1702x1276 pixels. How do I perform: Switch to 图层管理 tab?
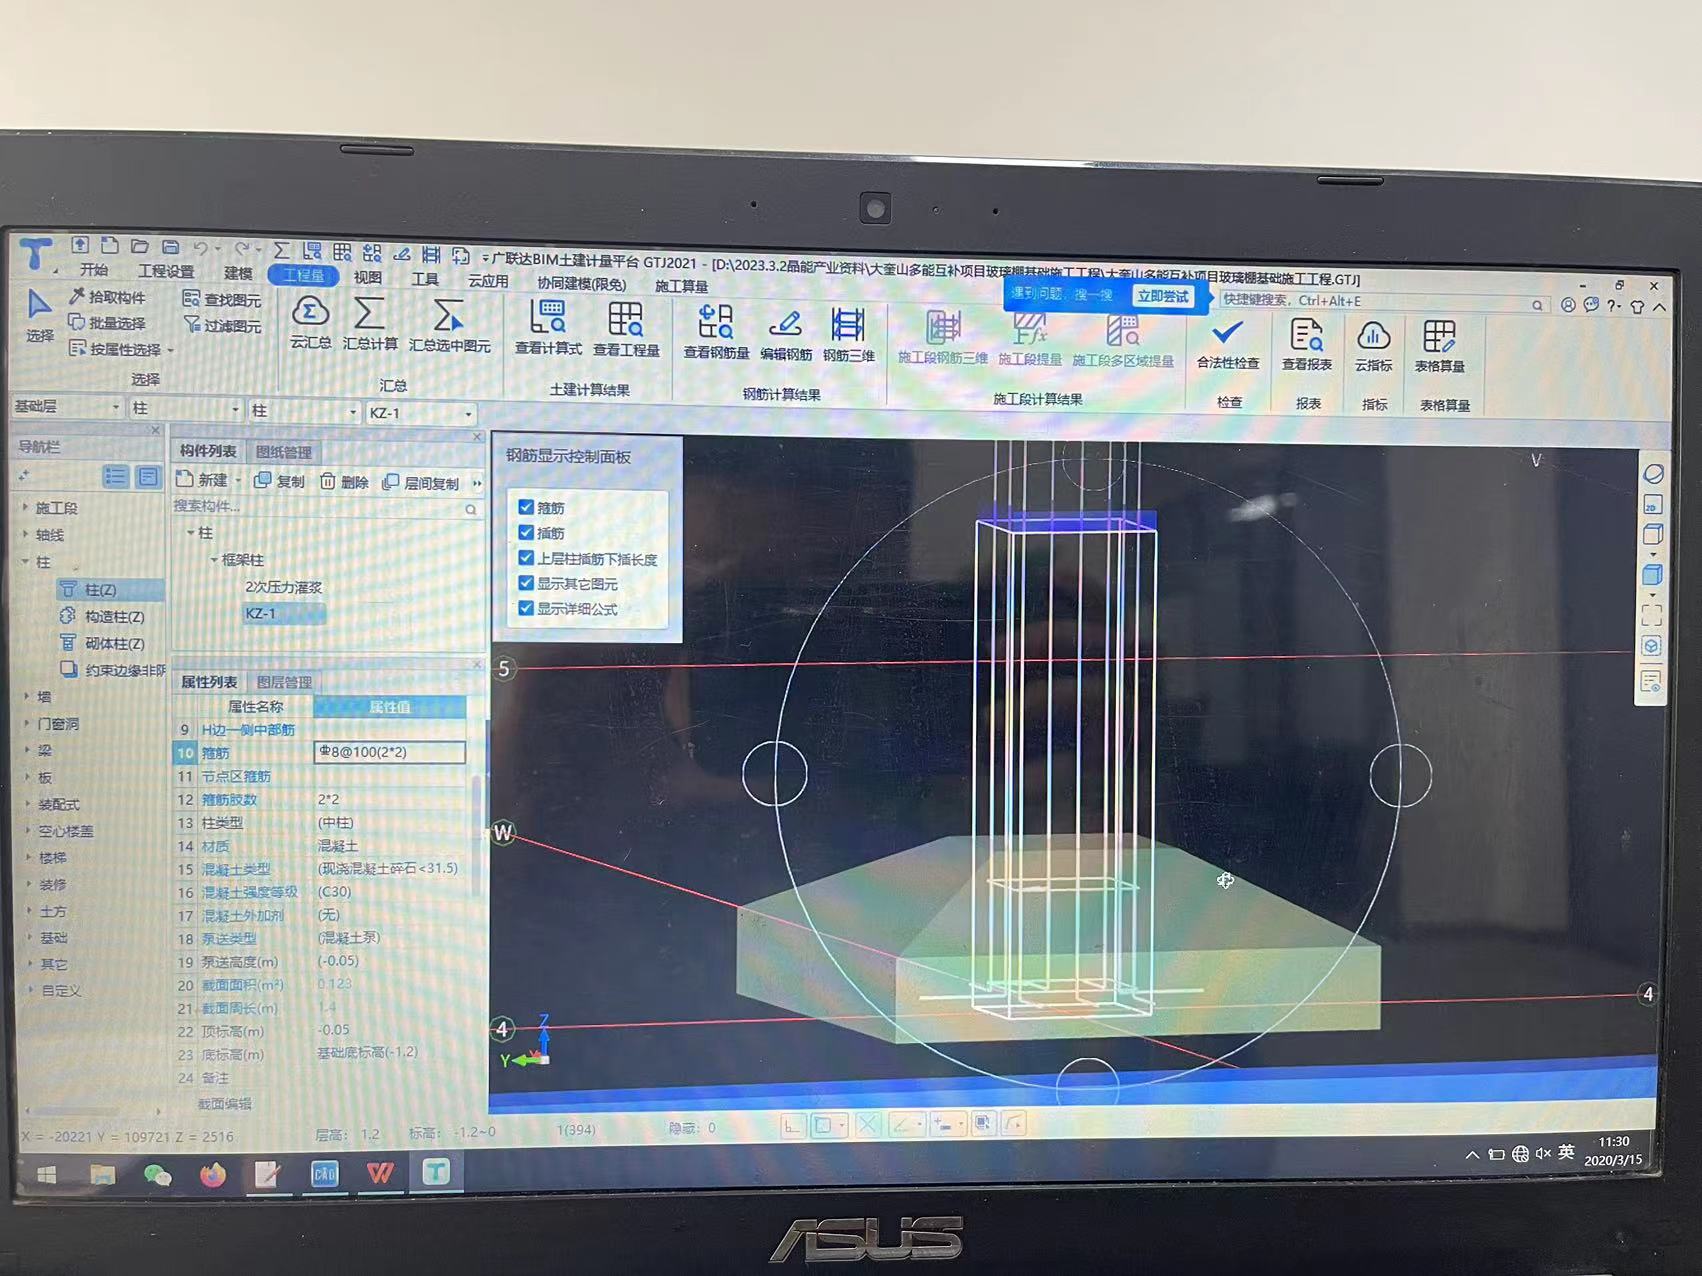click(284, 682)
